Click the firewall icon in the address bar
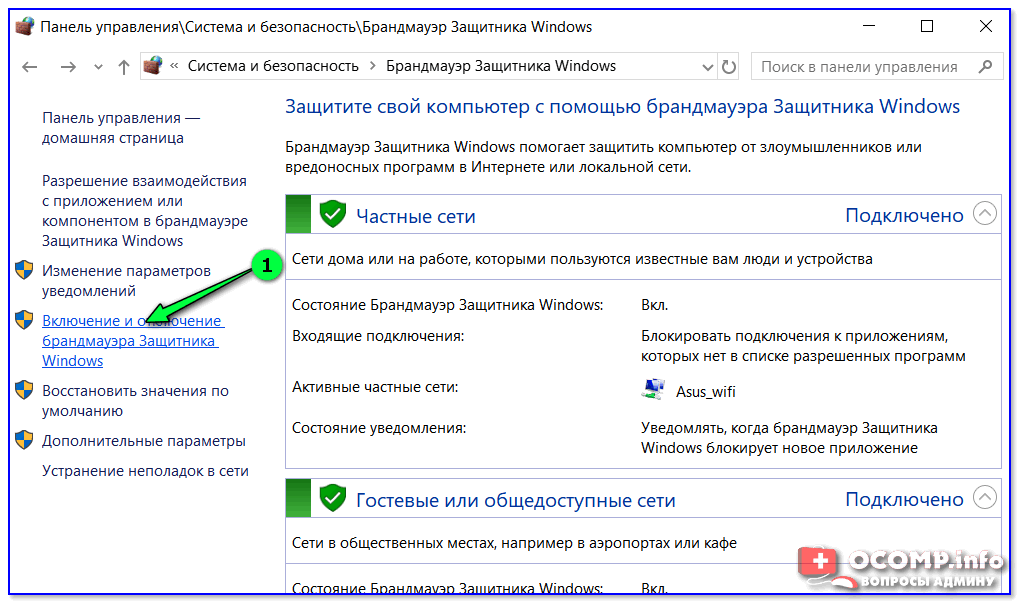The image size is (1019, 603). [153, 67]
